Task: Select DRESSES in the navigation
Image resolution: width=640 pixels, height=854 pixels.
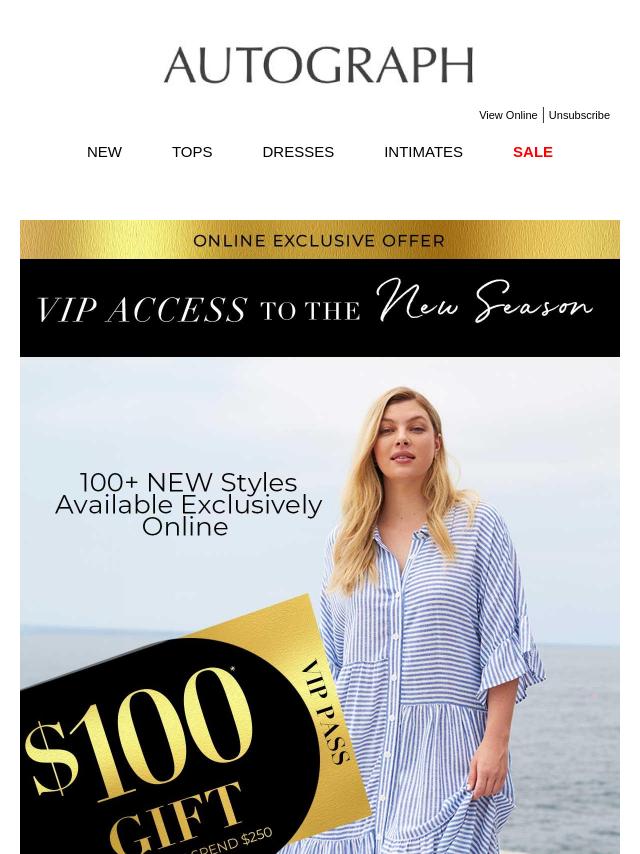Action: coord(298,152)
